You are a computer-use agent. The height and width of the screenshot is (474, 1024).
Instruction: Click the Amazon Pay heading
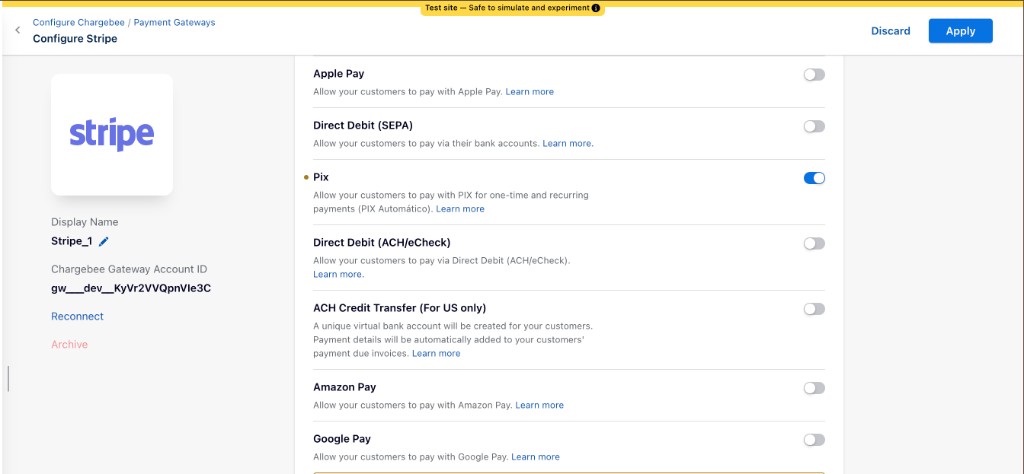(x=344, y=387)
